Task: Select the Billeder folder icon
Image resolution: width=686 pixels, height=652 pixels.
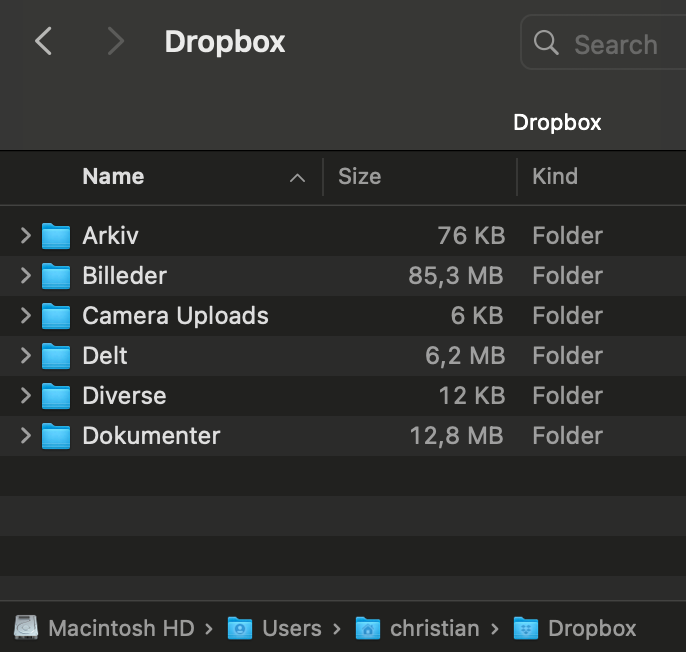Action: point(56,276)
